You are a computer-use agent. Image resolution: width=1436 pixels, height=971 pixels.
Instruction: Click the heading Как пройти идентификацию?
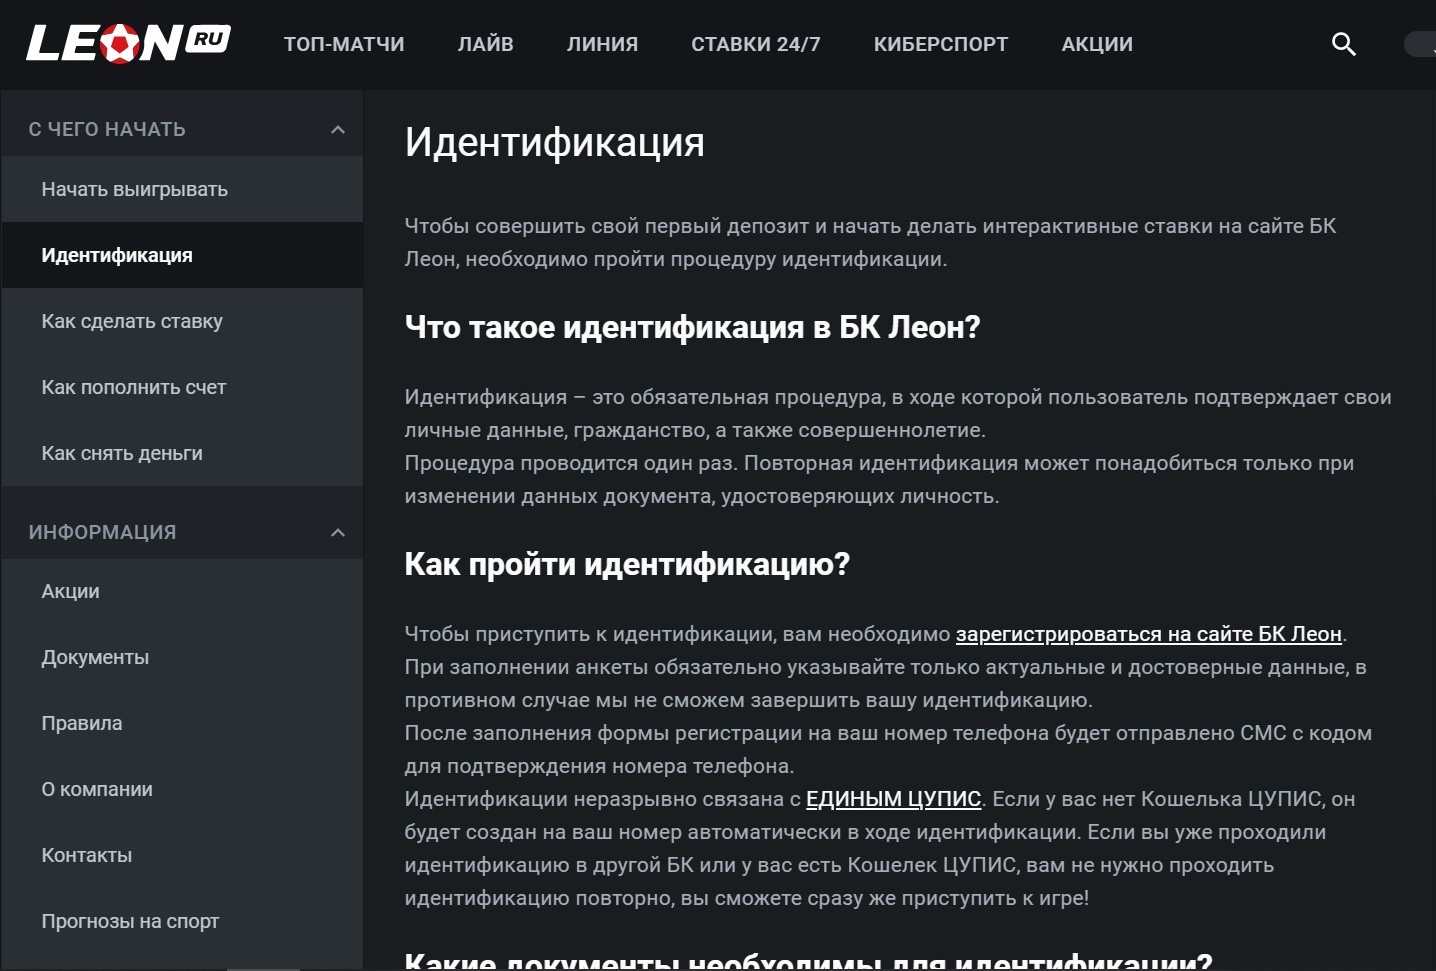(627, 564)
